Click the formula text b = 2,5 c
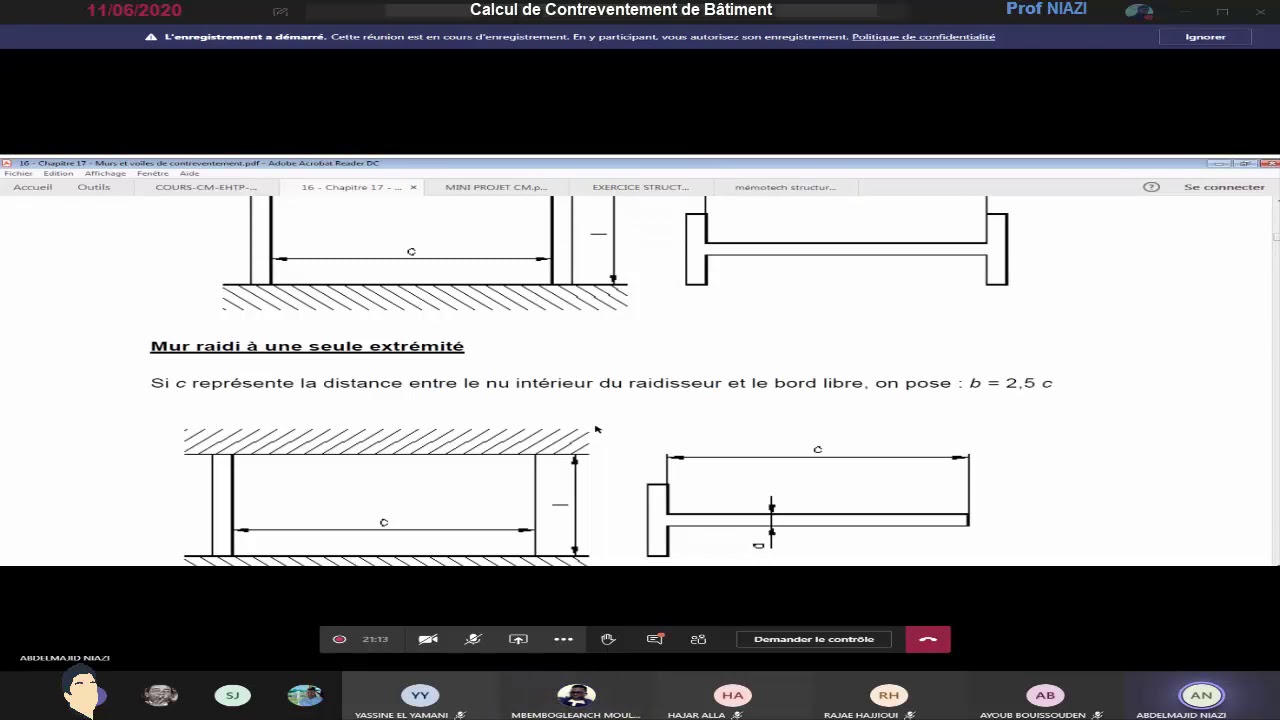 point(1011,383)
